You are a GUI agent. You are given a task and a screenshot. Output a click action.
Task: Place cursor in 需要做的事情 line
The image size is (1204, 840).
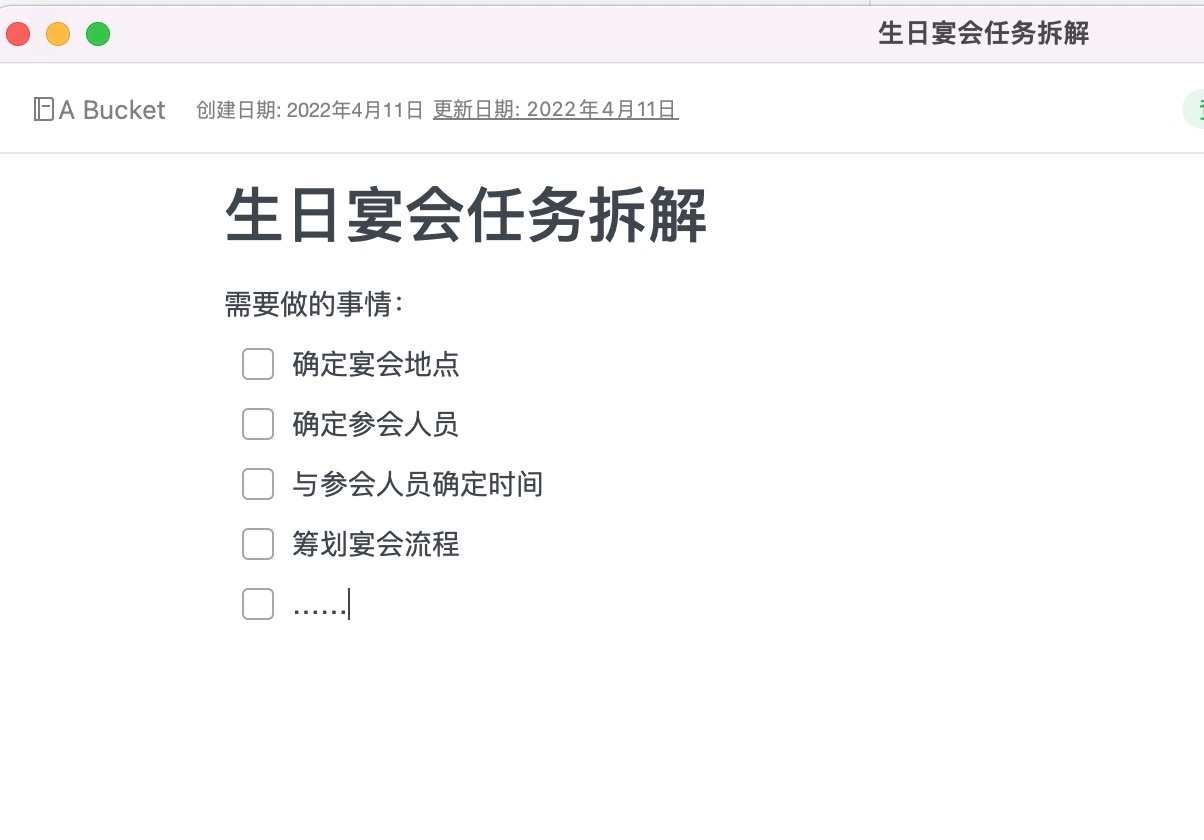pos(314,304)
